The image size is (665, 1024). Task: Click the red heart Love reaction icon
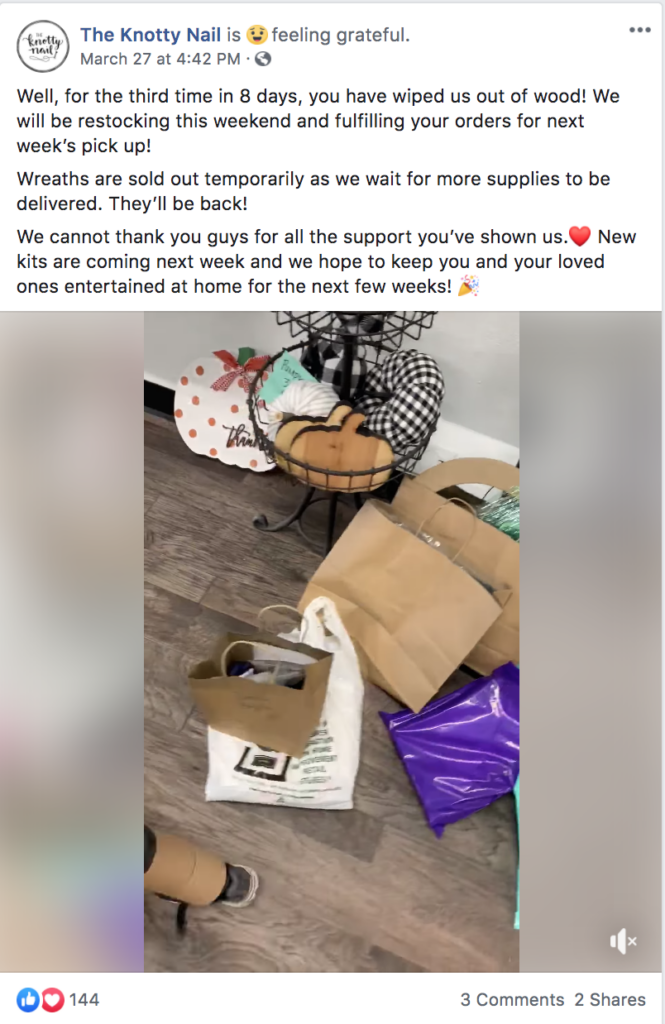[52, 999]
